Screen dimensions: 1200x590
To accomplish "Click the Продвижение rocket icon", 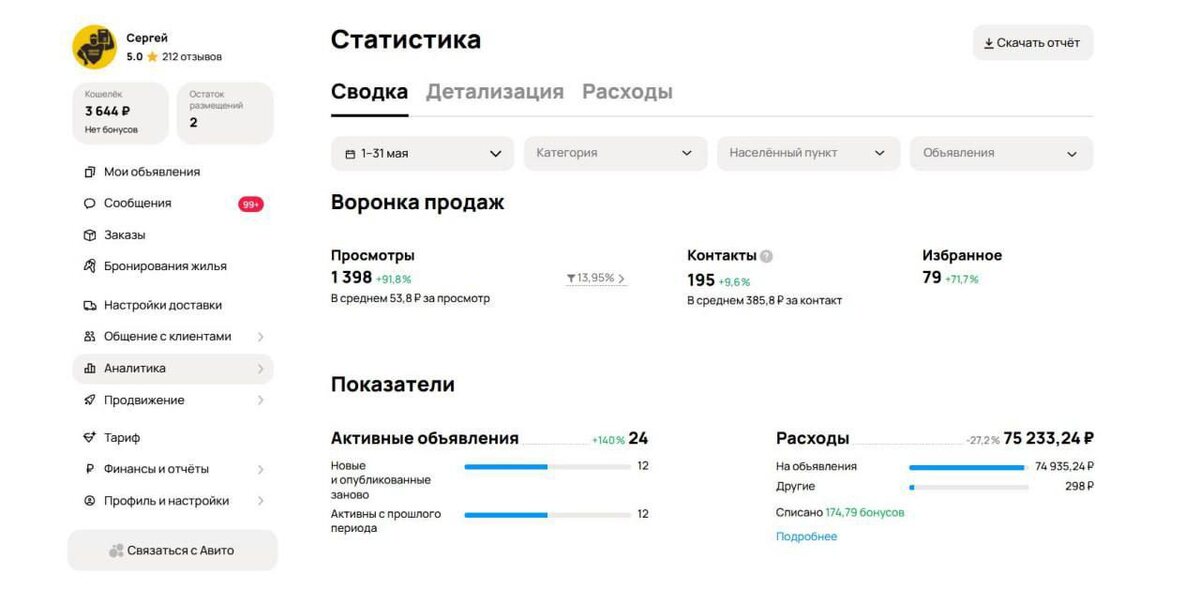I will [89, 400].
